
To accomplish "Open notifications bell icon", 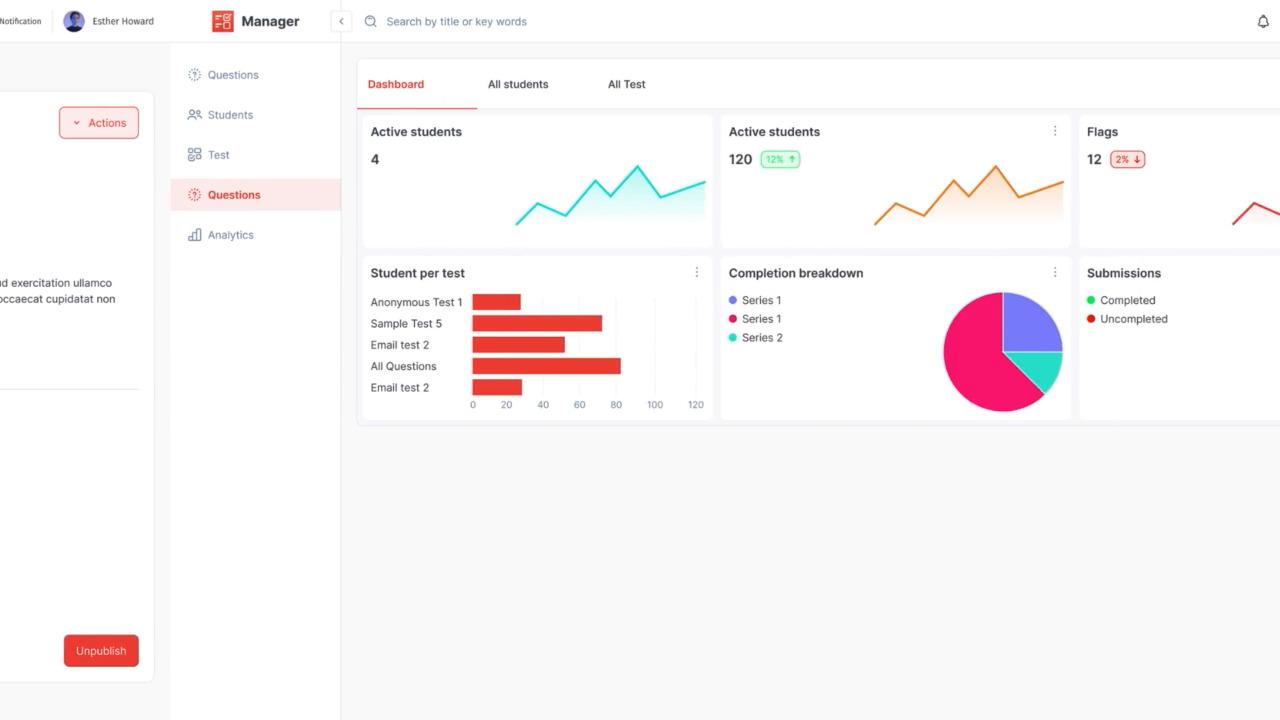I will 1263,21.
